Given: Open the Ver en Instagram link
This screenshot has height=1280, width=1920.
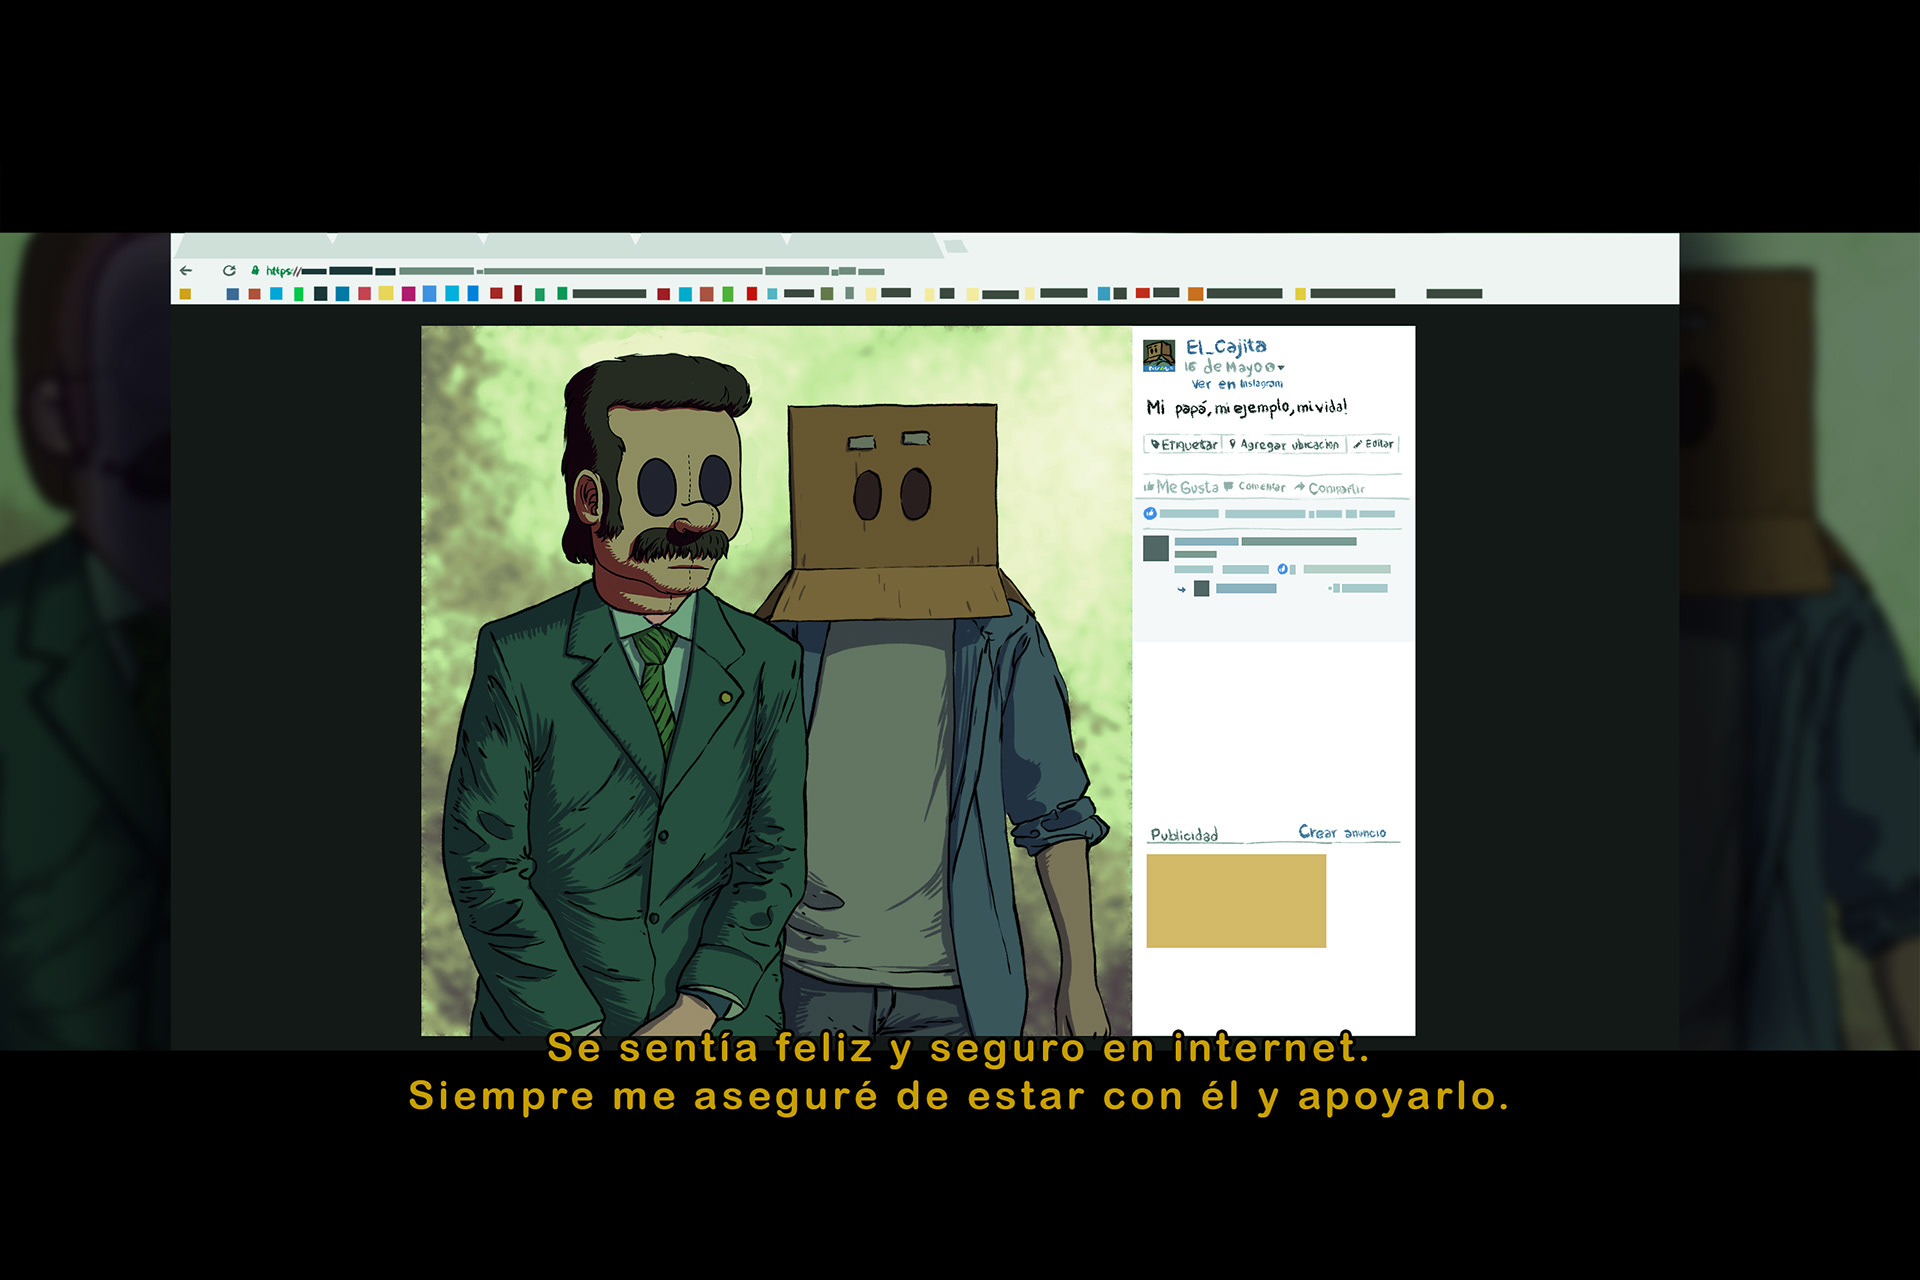Looking at the screenshot, I should [x=1237, y=384].
